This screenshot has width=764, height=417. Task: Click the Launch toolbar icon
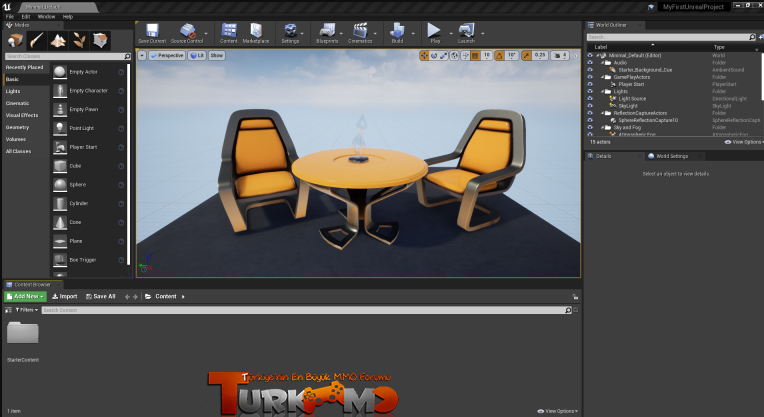tap(466, 31)
